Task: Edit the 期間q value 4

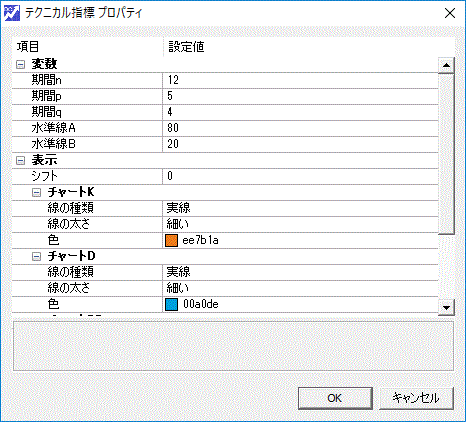Action: (300, 112)
